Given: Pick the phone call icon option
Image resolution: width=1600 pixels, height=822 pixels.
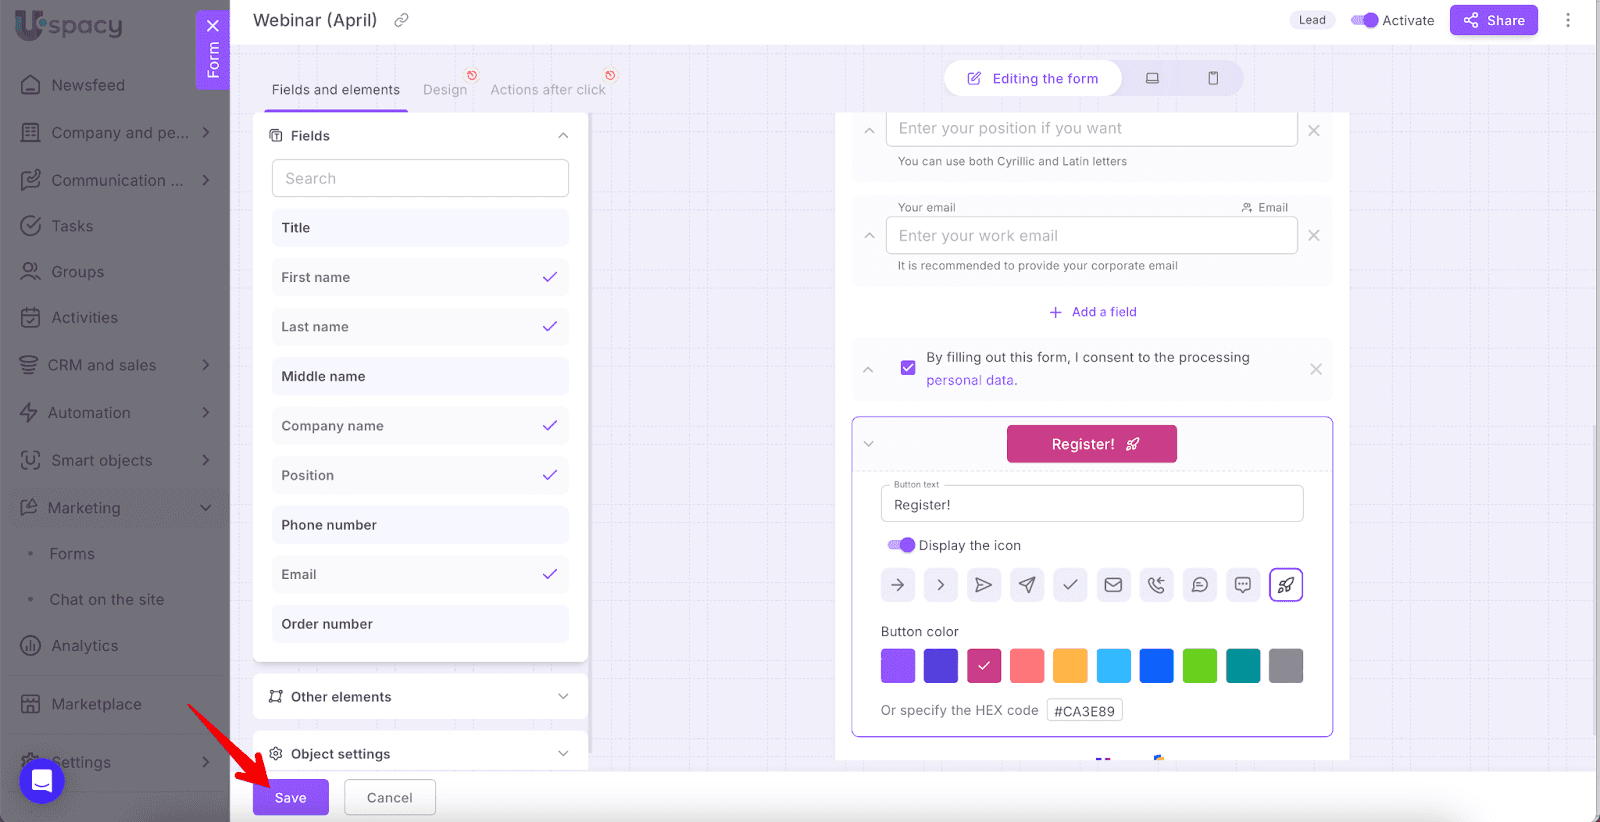Looking at the screenshot, I should (x=1156, y=585).
